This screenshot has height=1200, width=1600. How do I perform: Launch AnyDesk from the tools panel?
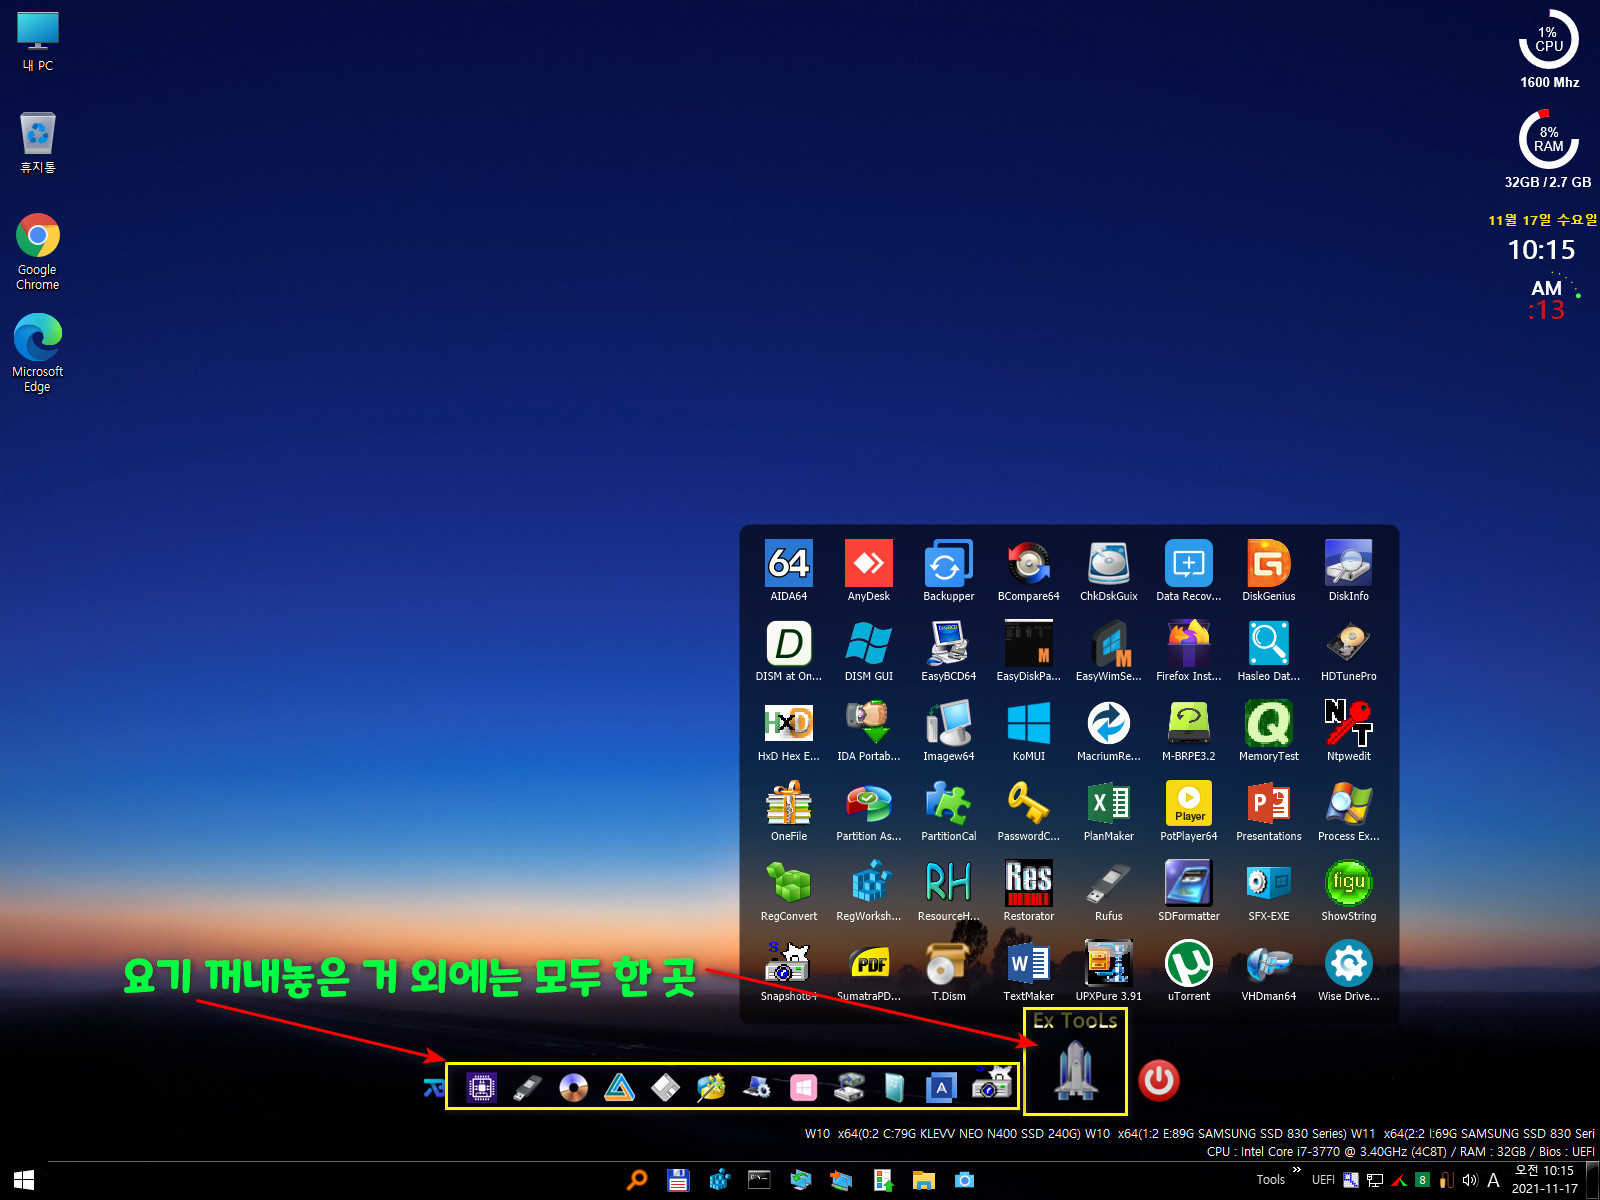pos(868,564)
